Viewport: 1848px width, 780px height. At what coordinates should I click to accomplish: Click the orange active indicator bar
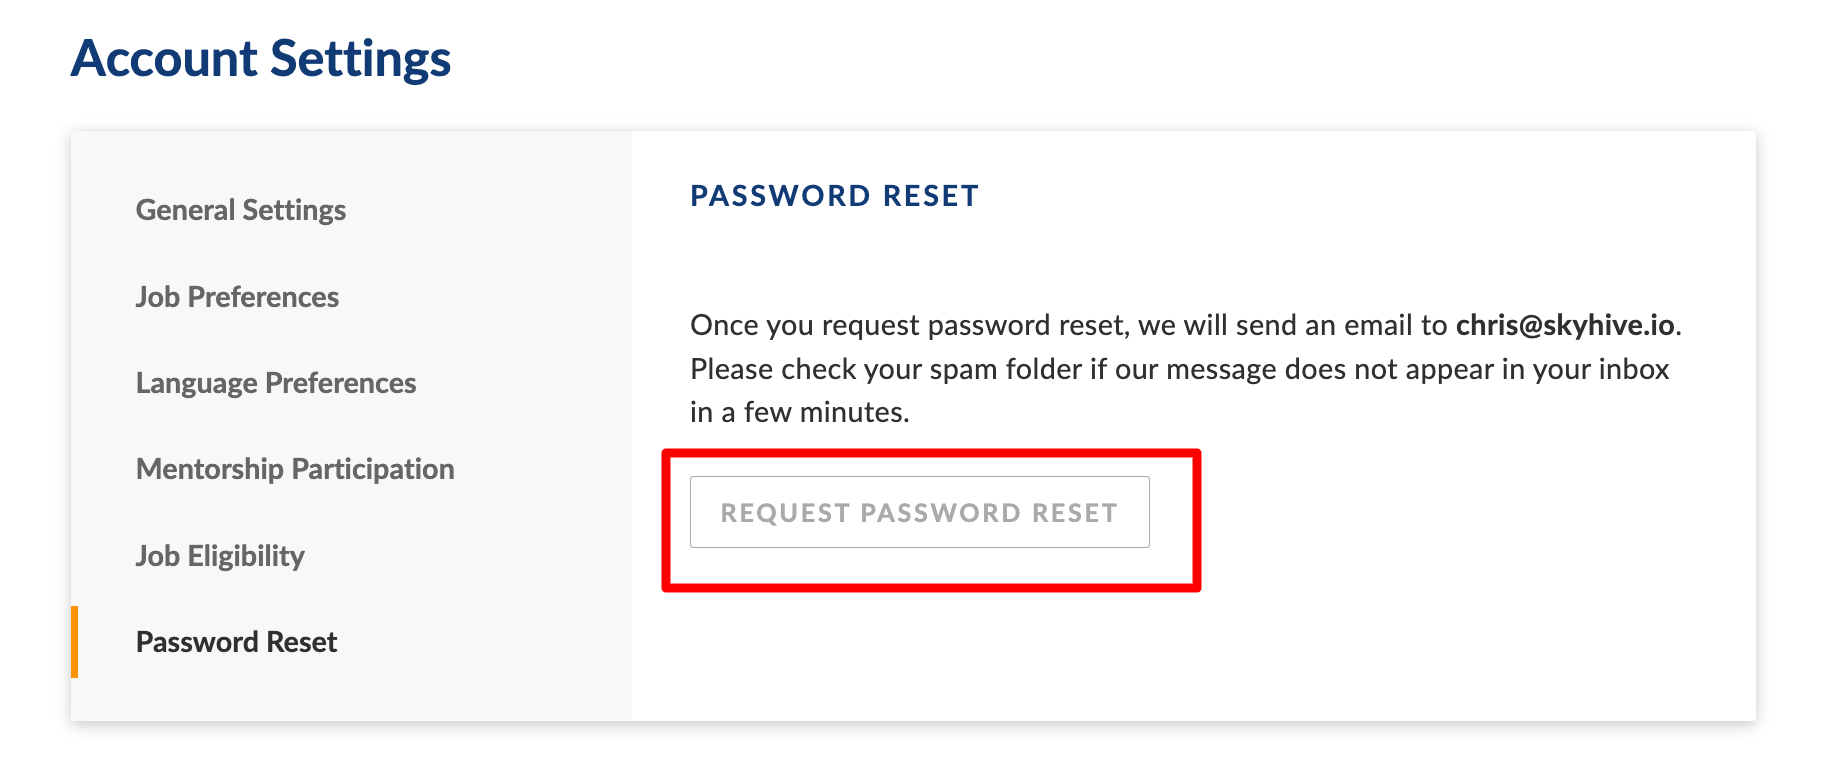75,642
